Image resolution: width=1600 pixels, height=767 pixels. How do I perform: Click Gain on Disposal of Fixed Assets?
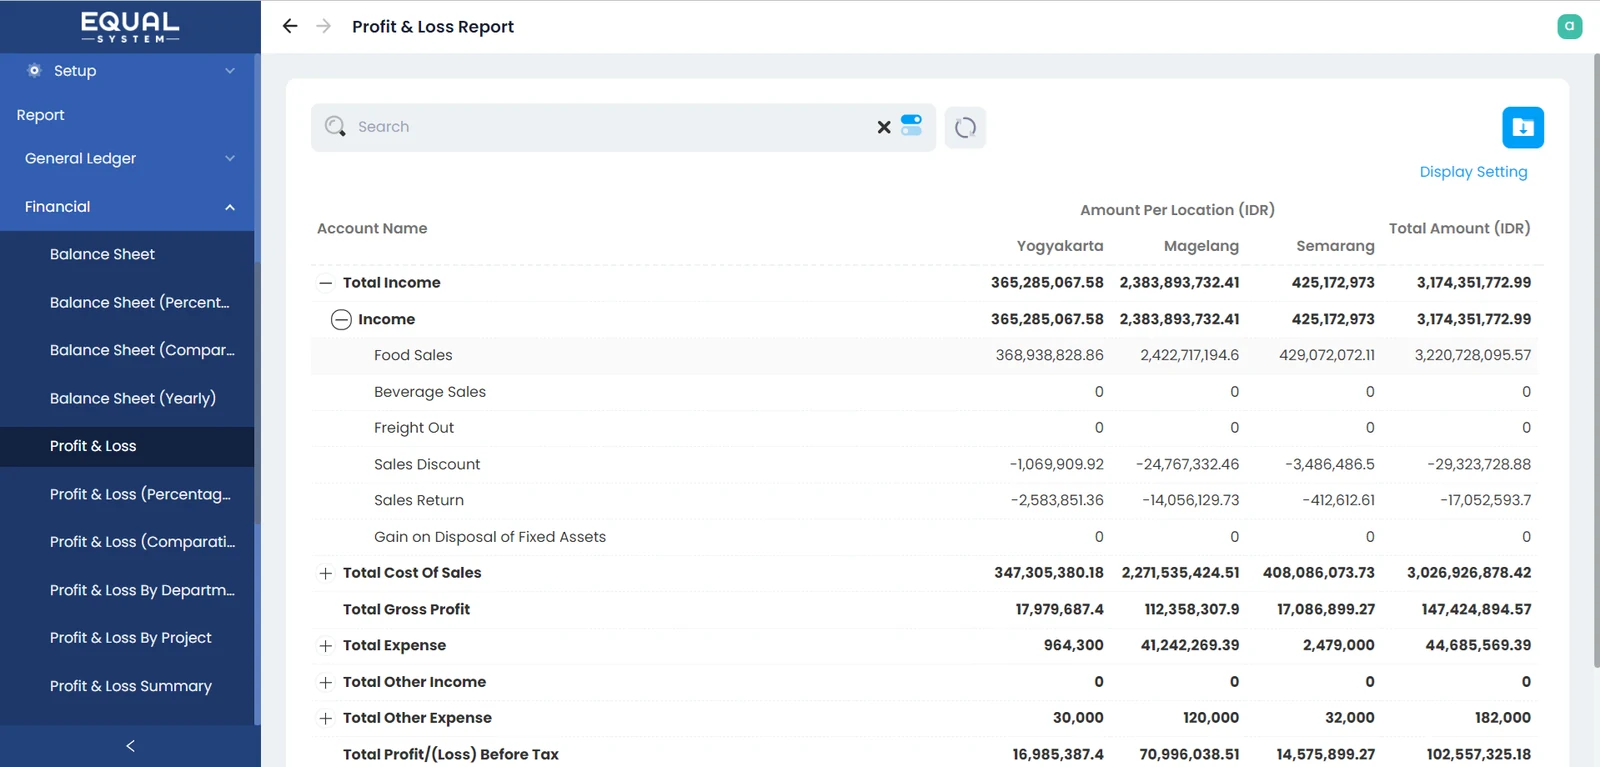coord(490,537)
